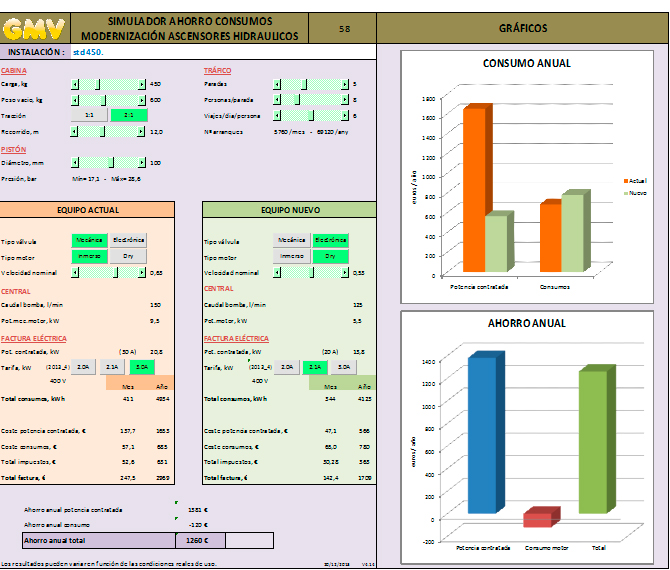Increase Peso vacío with right arrow
670x570 pixels.
tap(141, 100)
